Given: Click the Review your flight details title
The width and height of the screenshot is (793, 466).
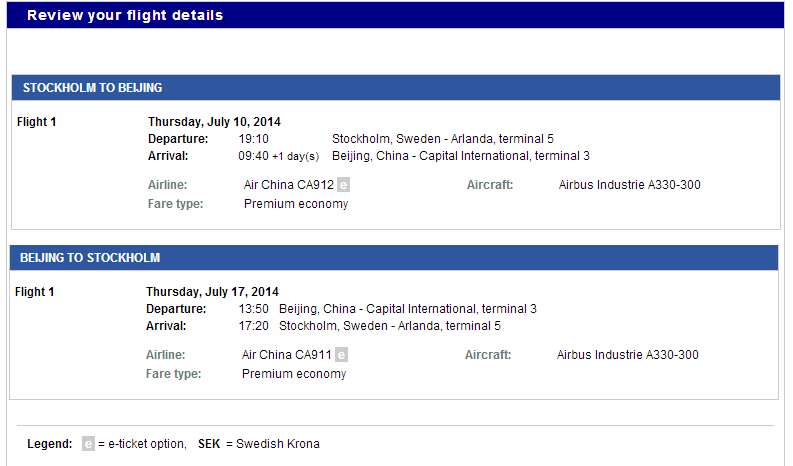Looking at the screenshot, I should [x=125, y=16].
